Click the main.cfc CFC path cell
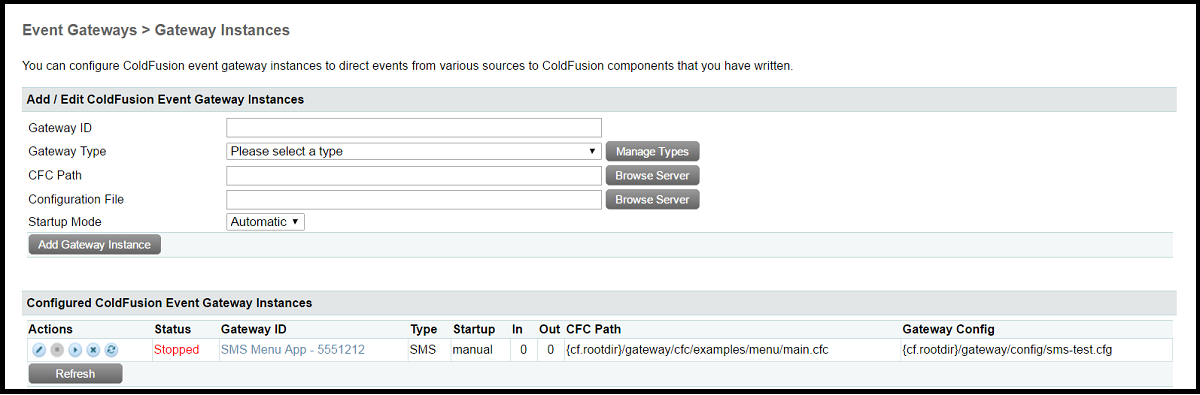Viewport: 1200px width, 395px height. pos(697,350)
